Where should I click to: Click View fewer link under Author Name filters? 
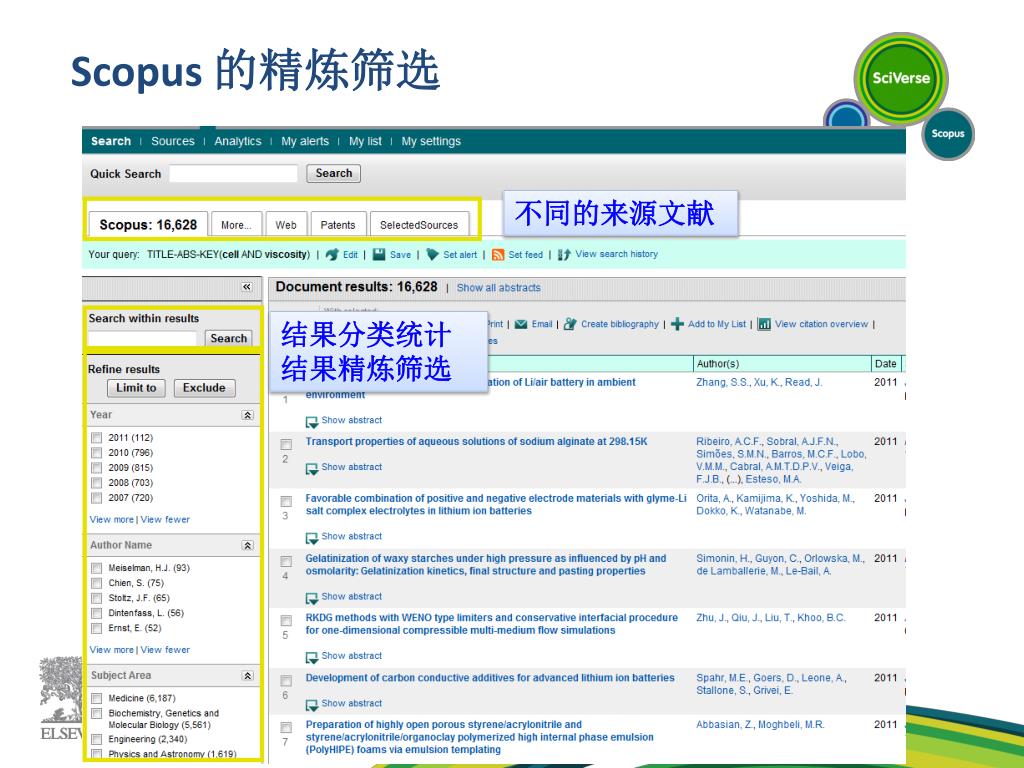point(165,650)
